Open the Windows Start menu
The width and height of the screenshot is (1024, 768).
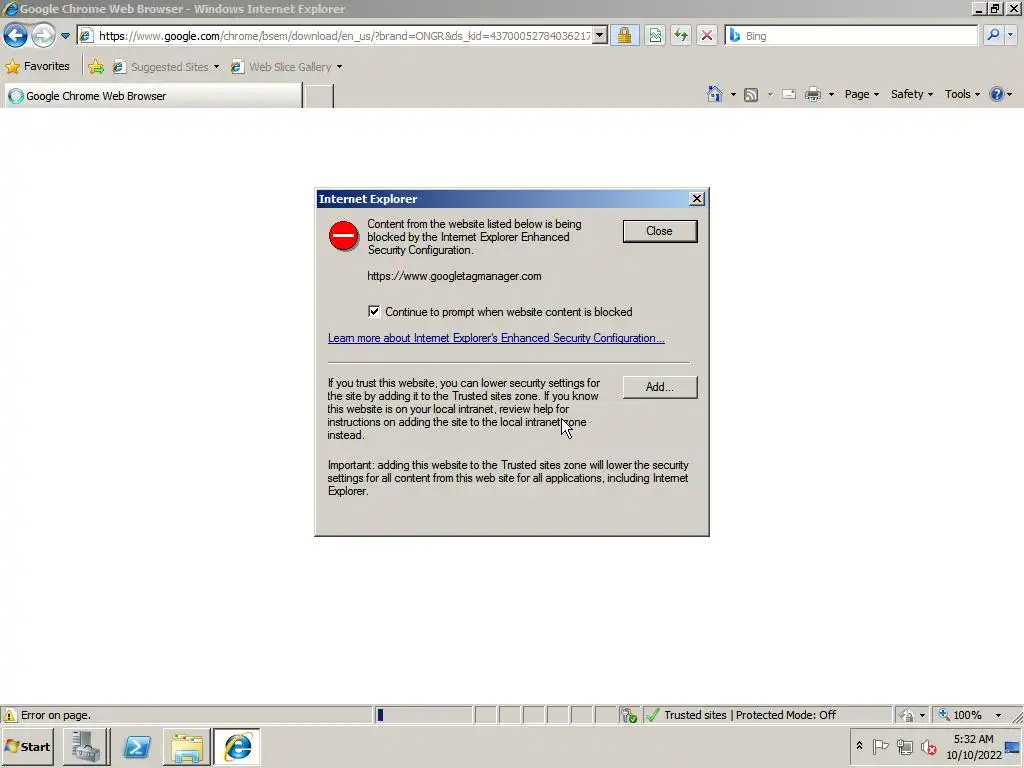(27, 746)
